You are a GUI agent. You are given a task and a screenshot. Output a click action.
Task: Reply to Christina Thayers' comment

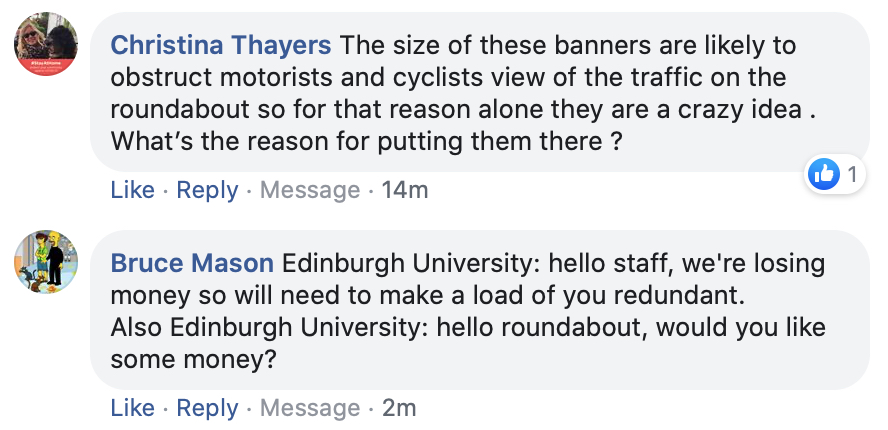207,190
